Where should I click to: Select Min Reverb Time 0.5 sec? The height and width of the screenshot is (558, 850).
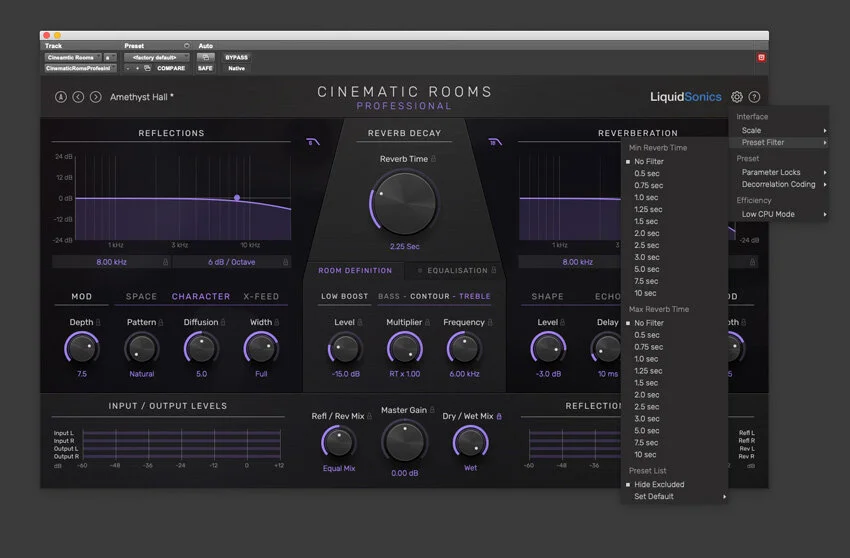pyautogui.click(x=647, y=174)
